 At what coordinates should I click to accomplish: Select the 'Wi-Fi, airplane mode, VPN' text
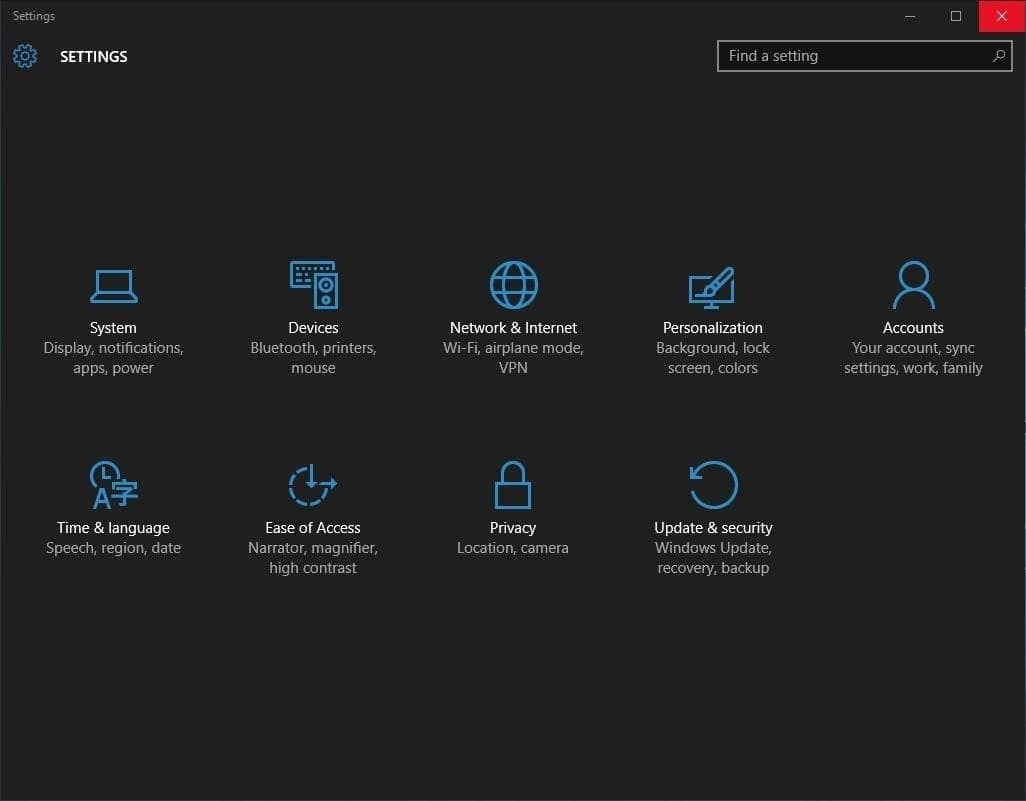tap(513, 358)
